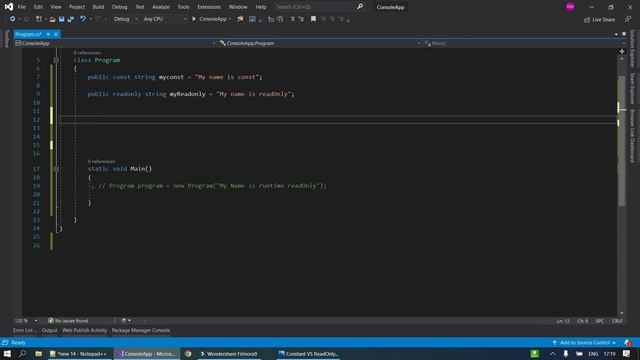The image size is (640, 360).
Task: Click the Live Share button
Action: pos(599,20)
